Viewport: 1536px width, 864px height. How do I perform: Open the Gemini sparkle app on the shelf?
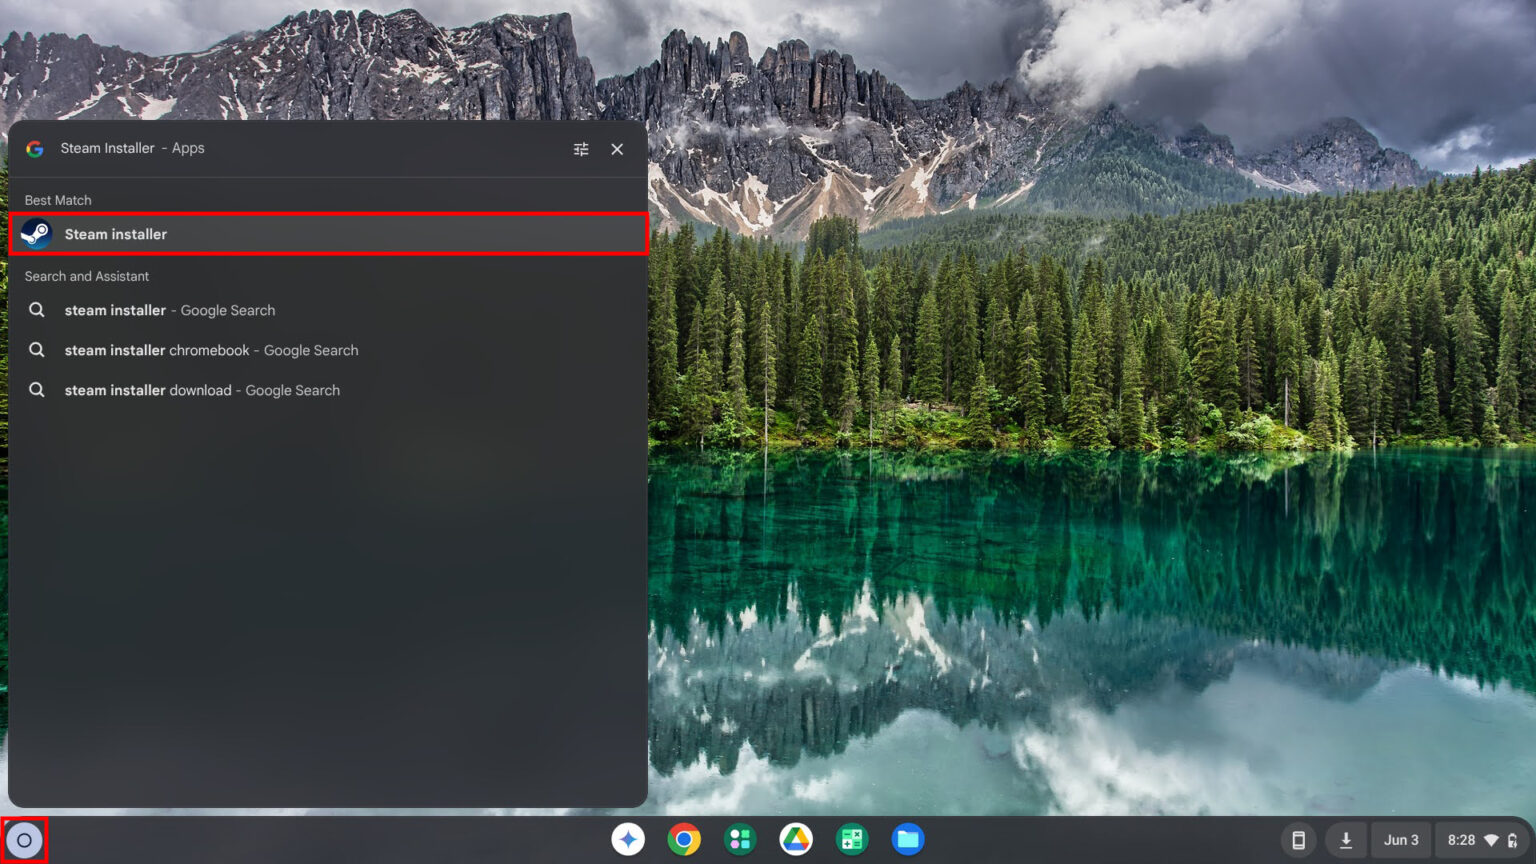628,839
